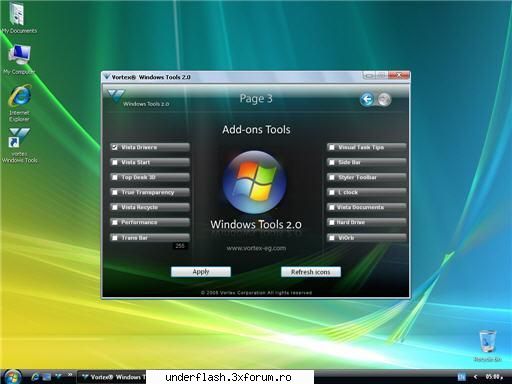Select Internet Explorer desktop icon
This screenshot has height=384, width=512.
click(x=19, y=103)
